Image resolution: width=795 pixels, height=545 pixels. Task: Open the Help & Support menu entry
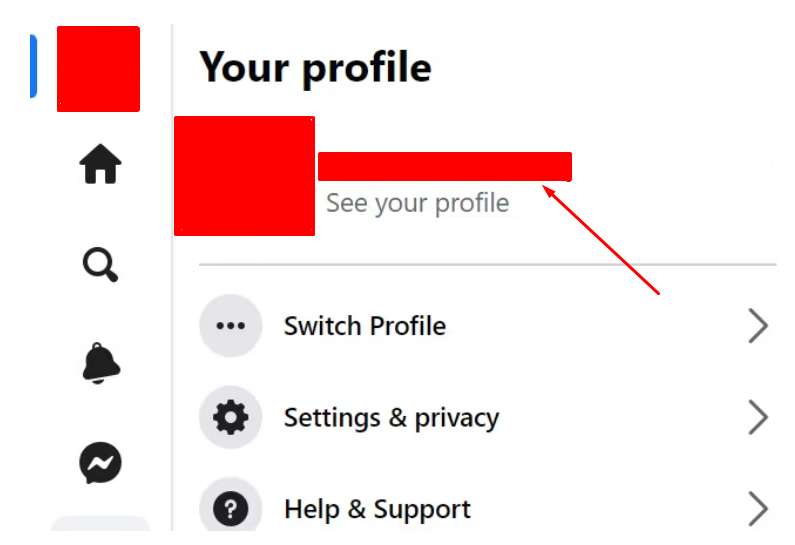coord(487,507)
